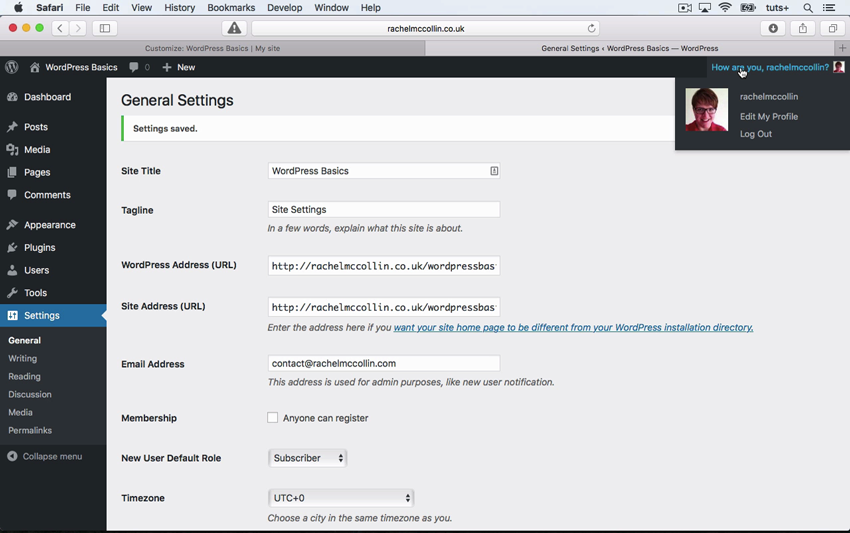Click small avatar in admin bar
This screenshot has width=850, height=533.
(x=839, y=67)
